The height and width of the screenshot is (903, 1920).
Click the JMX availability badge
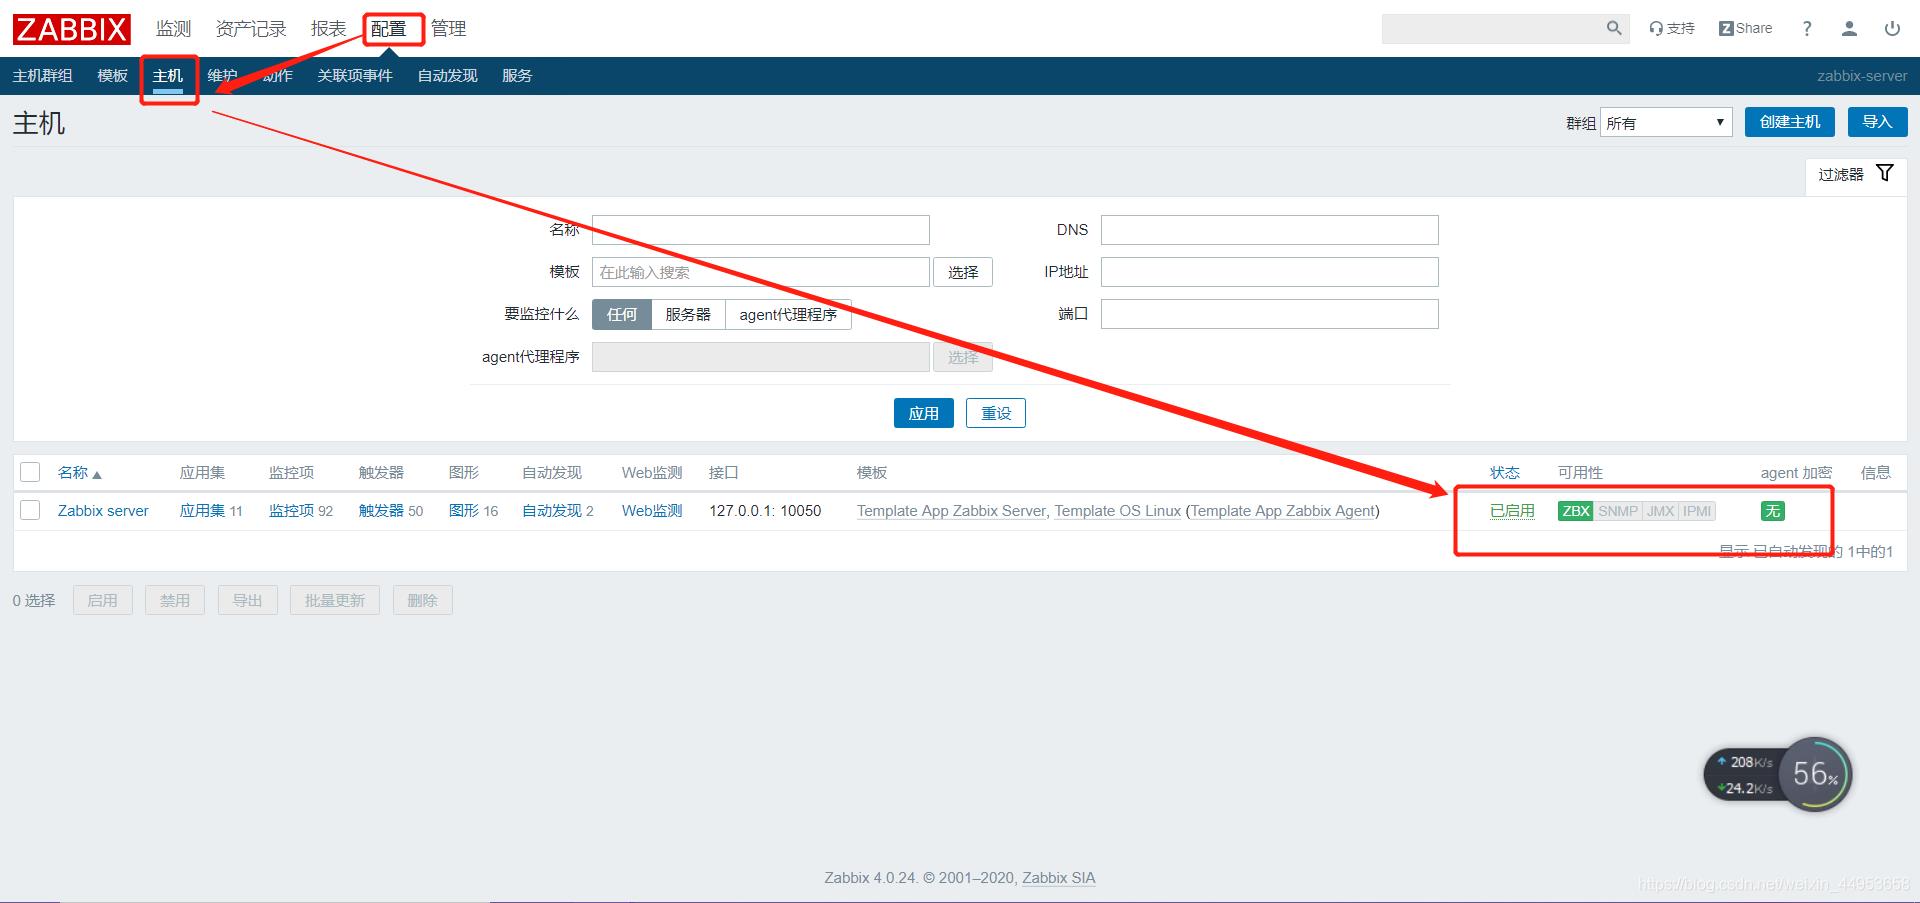[x=1660, y=511]
